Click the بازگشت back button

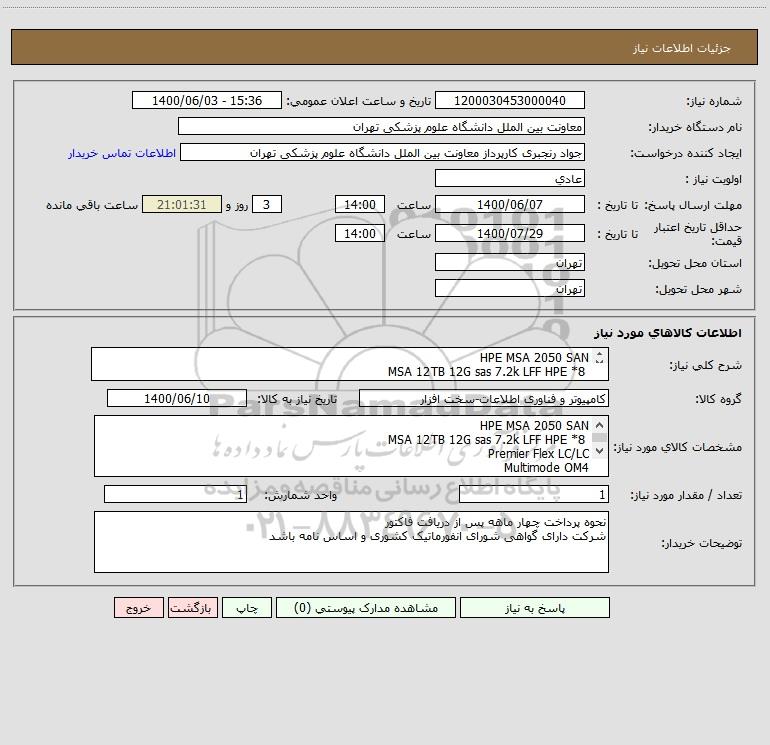click(x=192, y=607)
